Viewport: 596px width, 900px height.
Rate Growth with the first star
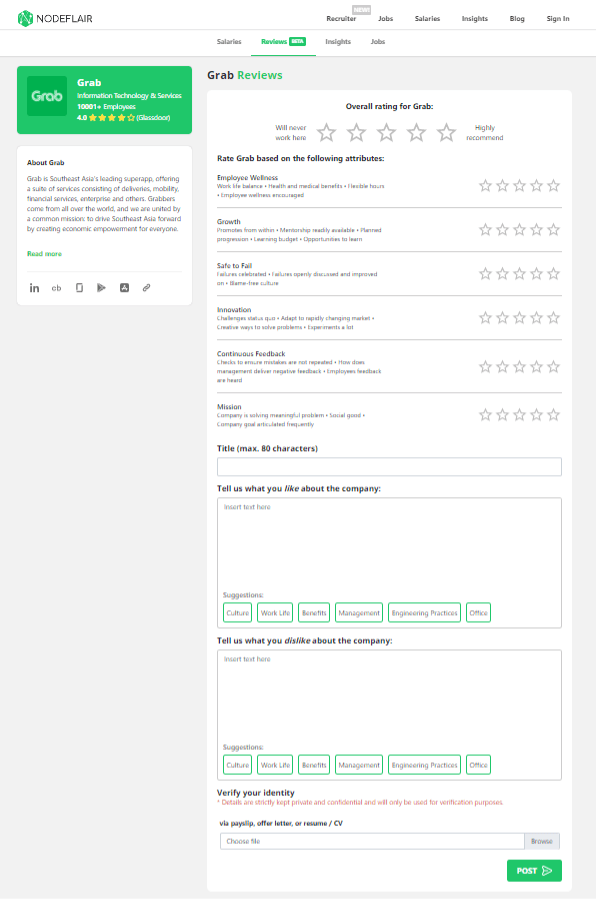(x=485, y=230)
